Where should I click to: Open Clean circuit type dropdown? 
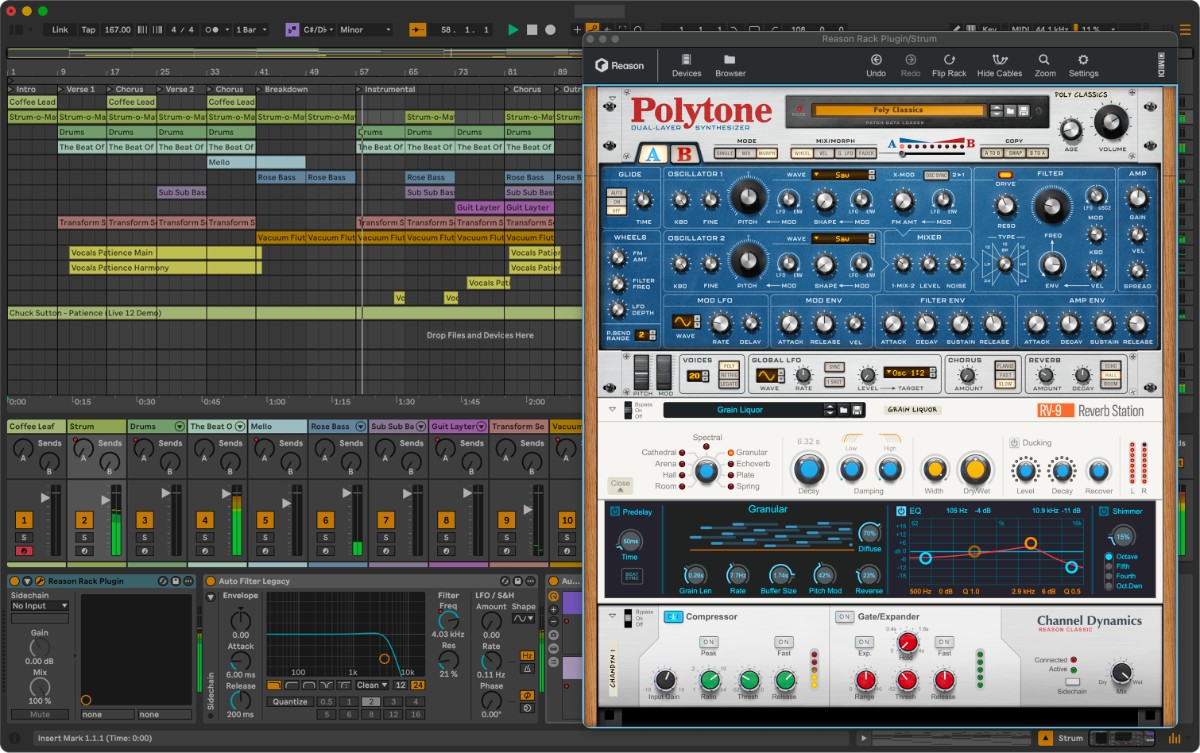pos(371,685)
